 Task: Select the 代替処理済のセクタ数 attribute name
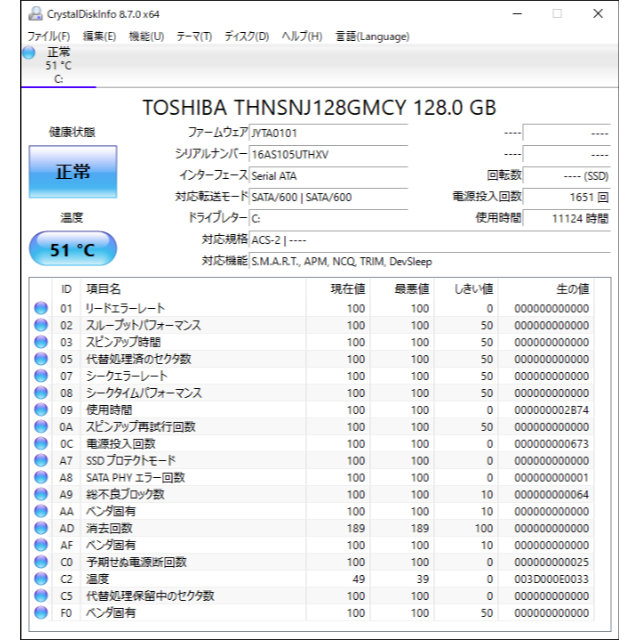(x=138, y=359)
